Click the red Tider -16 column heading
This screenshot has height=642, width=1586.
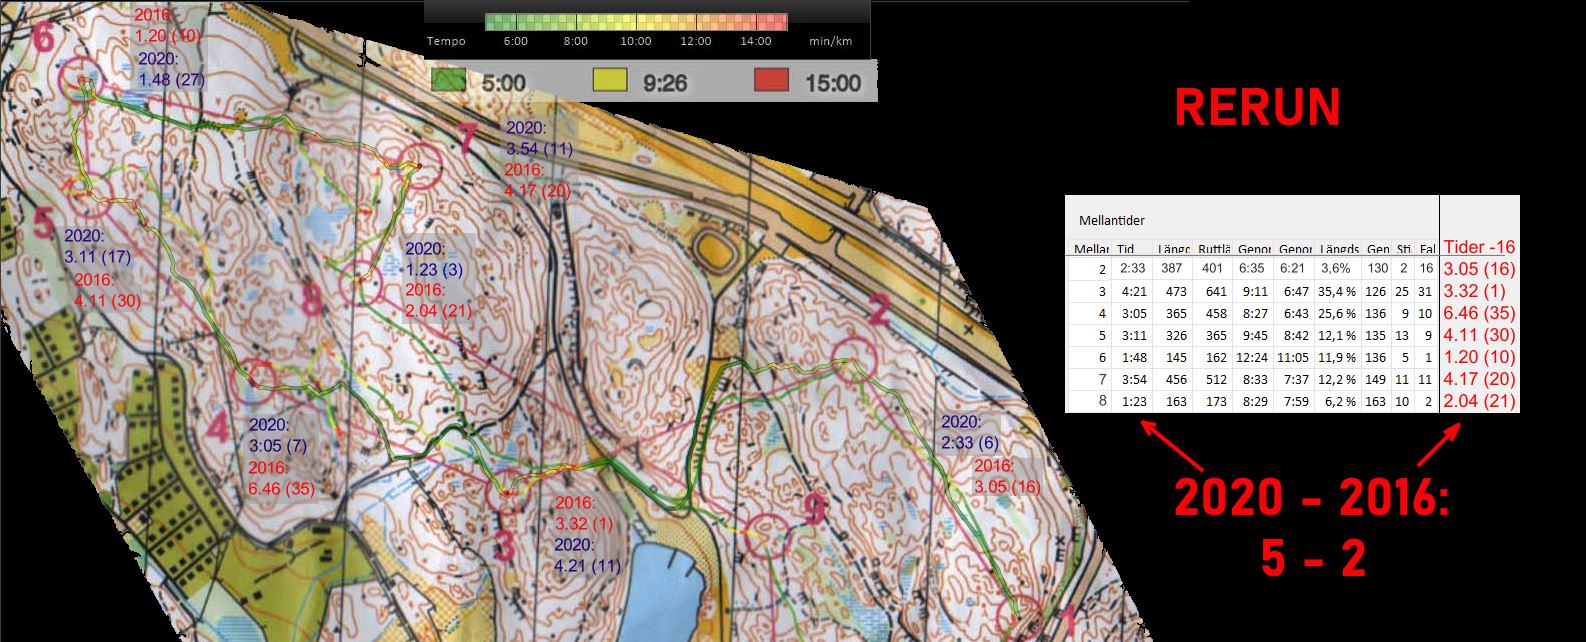[1480, 247]
